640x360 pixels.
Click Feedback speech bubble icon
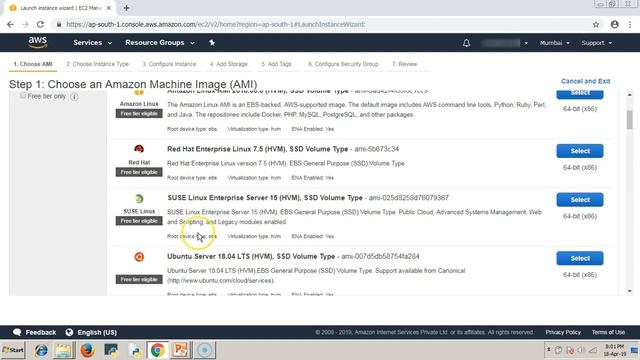tap(17, 332)
